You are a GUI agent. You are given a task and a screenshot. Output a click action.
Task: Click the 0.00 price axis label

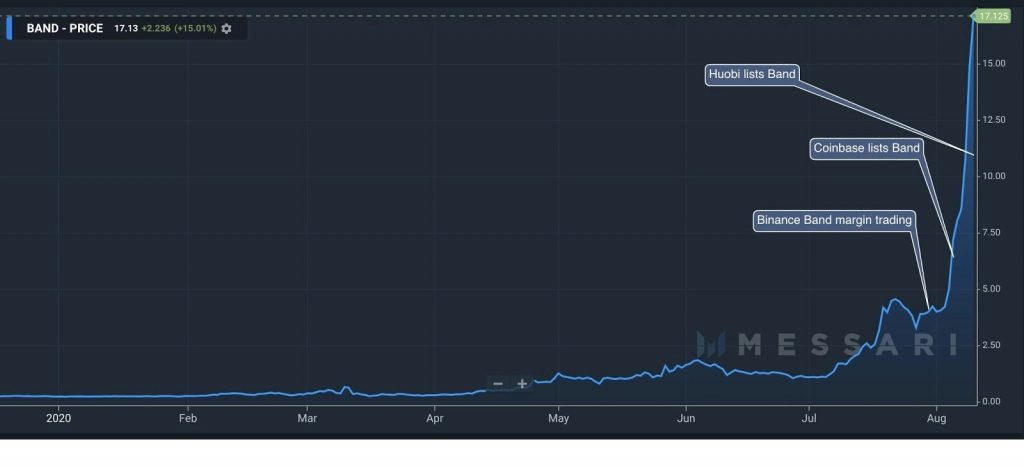993,401
